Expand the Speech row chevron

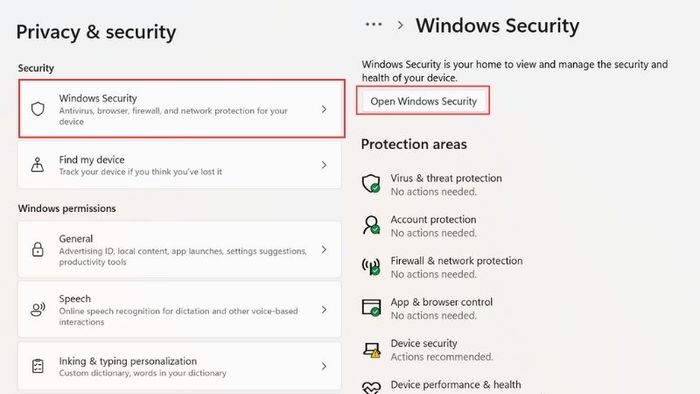pos(324,309)
